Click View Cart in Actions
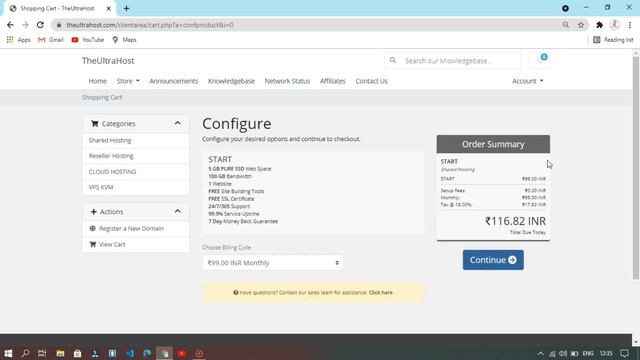The width and height of the screenshot is (640, 360). click(136, 244)
